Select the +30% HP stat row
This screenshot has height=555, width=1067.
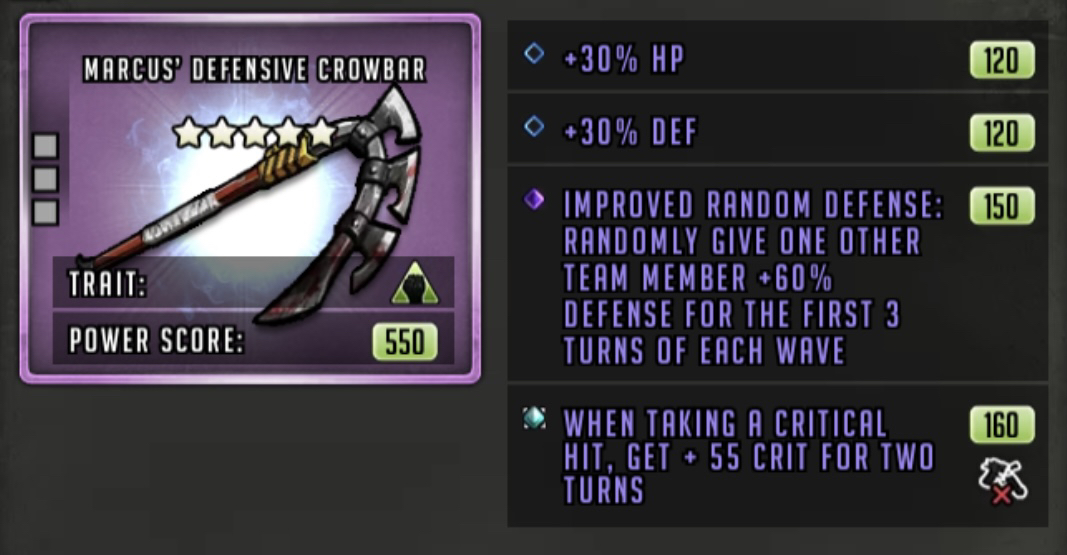pos(778,56)
